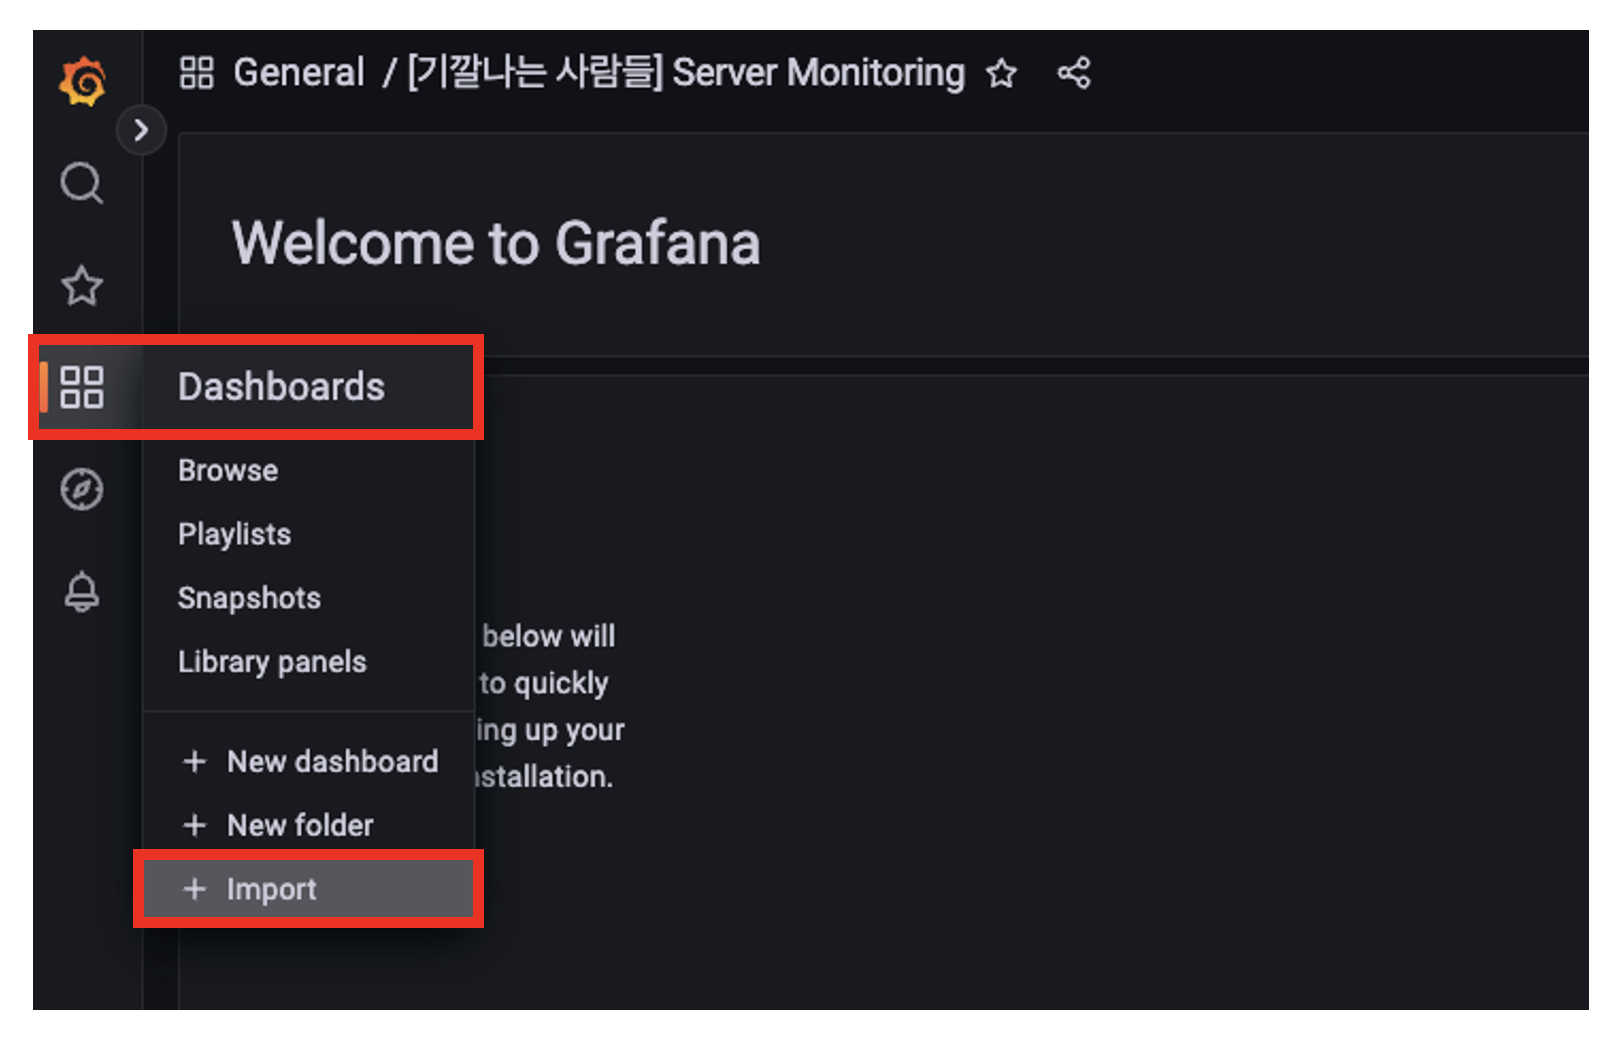Go to Snapshots in the menu

(x=249, y=598)
